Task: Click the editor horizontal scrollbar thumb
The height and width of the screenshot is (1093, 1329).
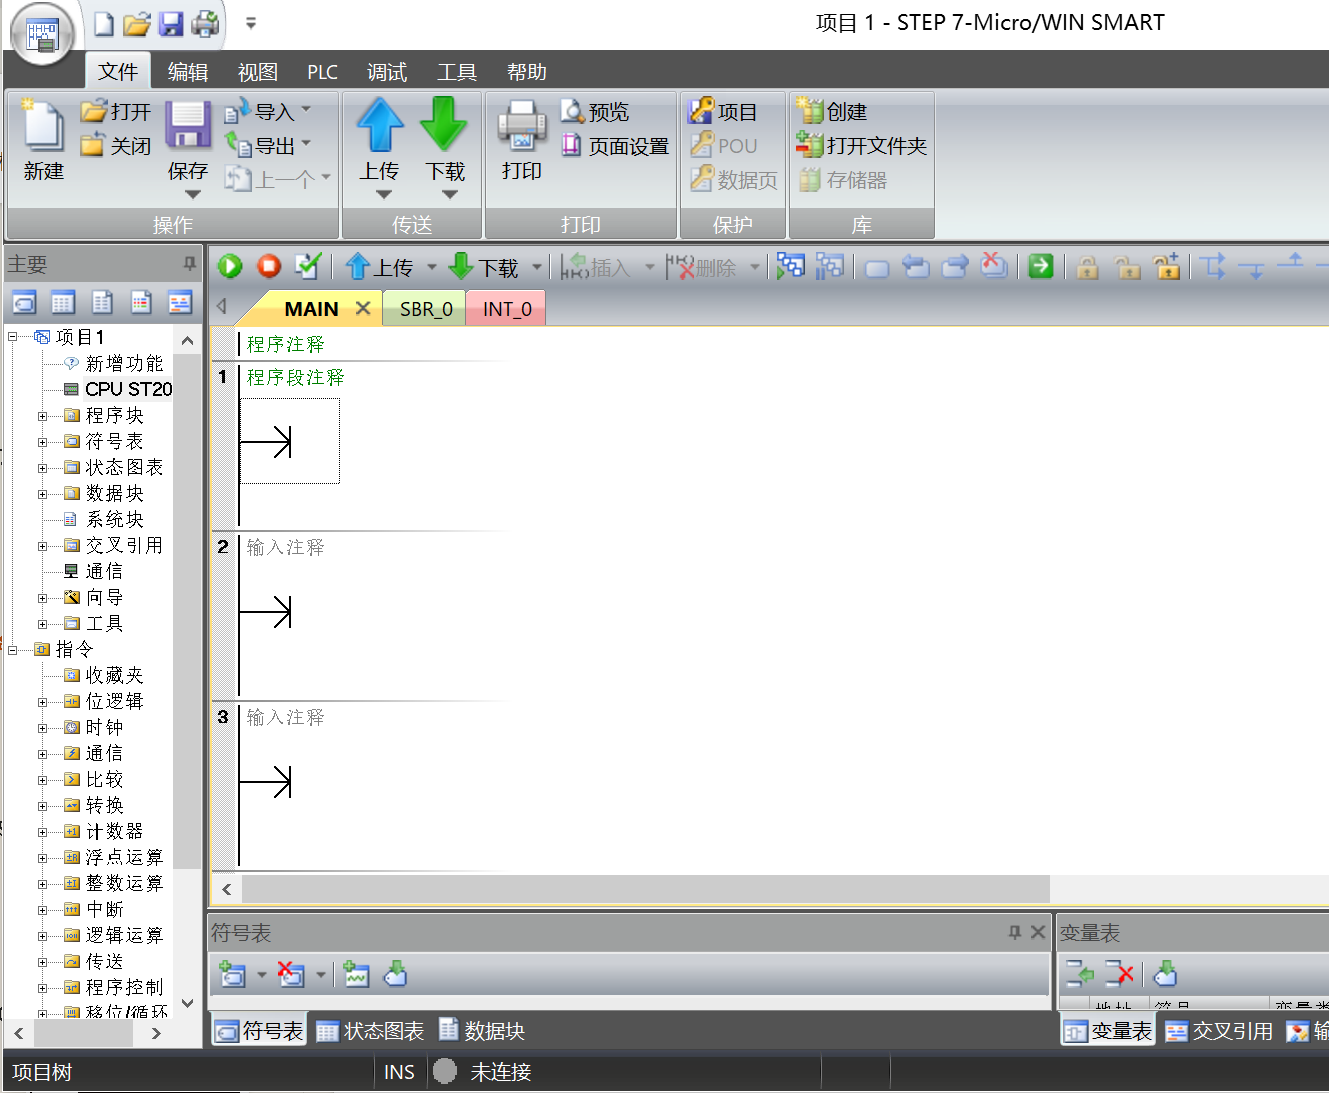Action: [x=646, y=888]
